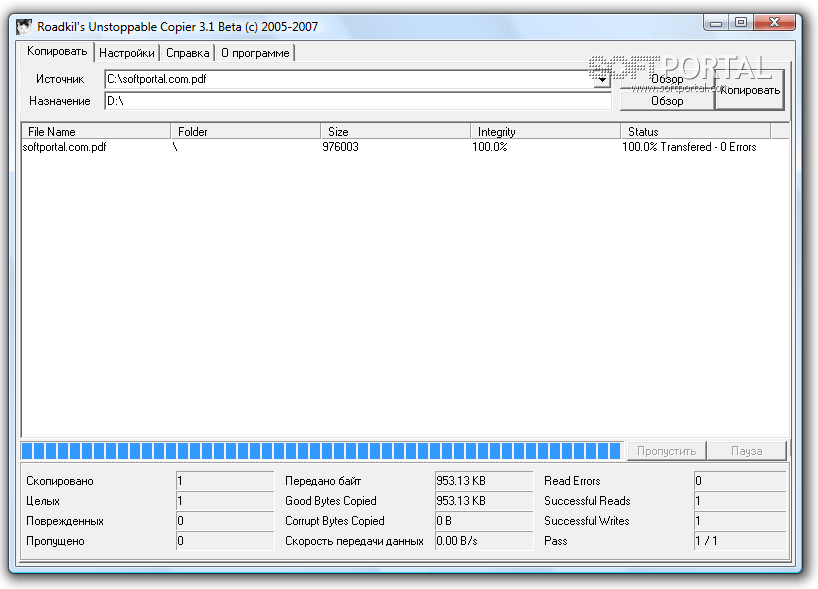Sort by File Name column header

(96, 131)
